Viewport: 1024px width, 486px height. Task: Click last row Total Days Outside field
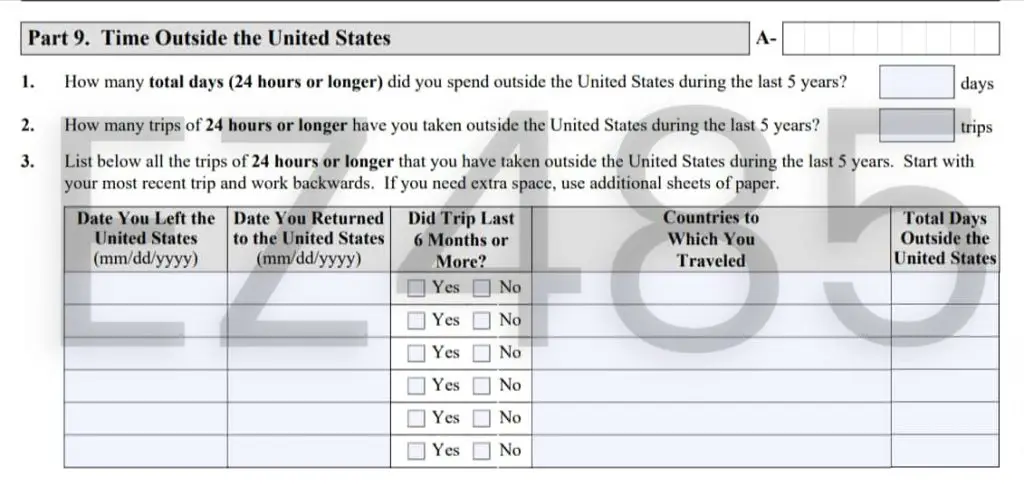(x=944, y=451)
